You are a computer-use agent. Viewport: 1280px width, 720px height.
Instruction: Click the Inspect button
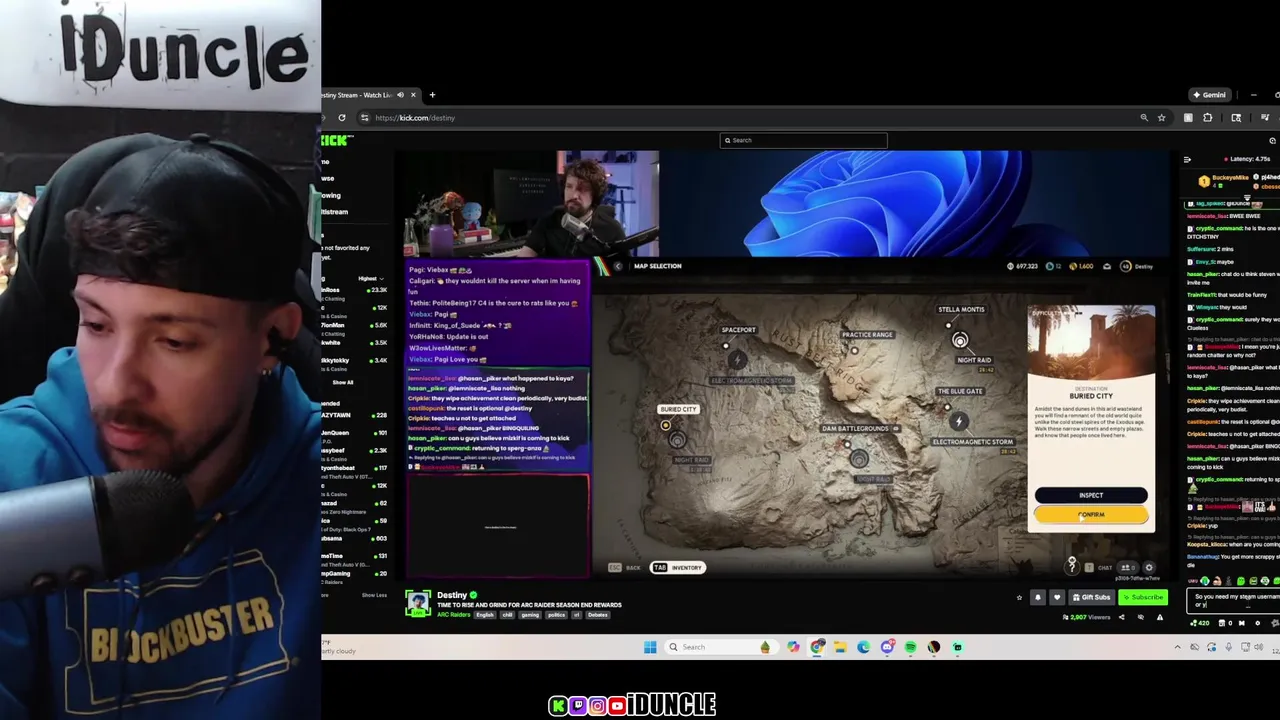click(x=1091, y=495)
